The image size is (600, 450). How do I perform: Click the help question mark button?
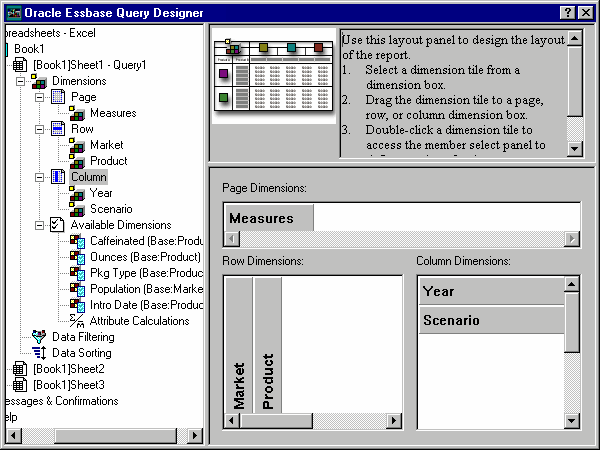point(568,13)
